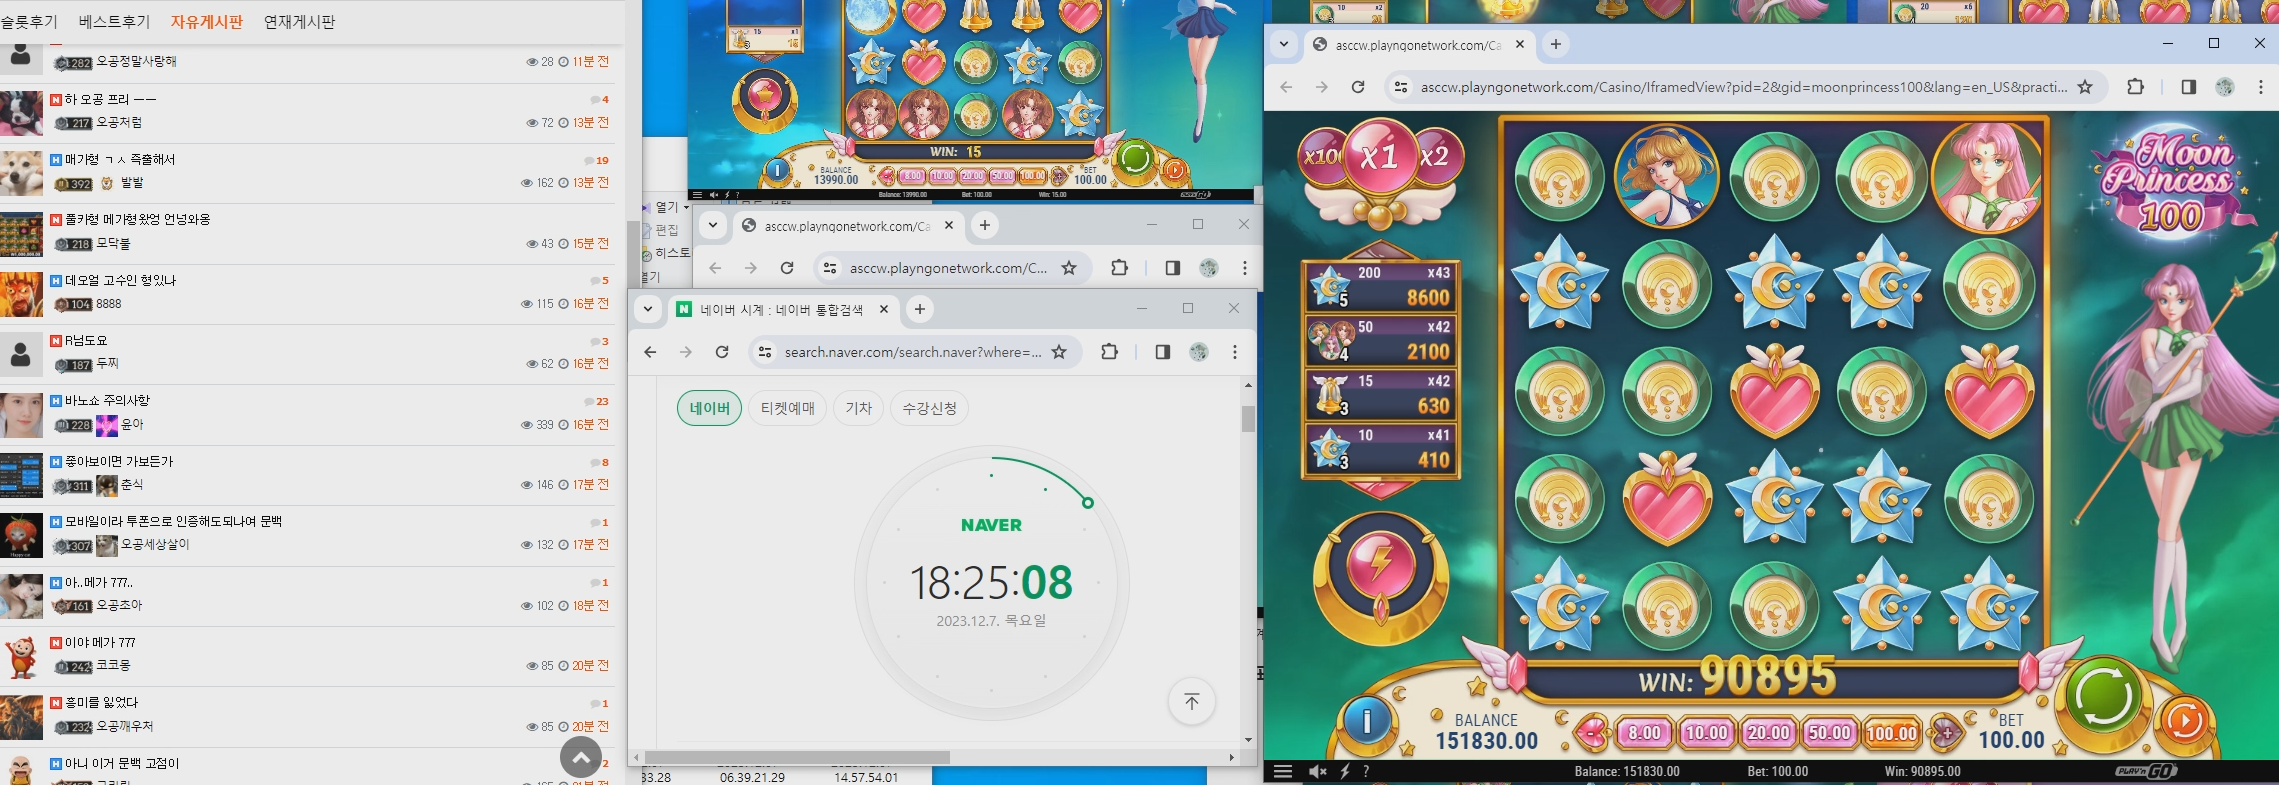Select the 50.00 bet chip

(1830, 733)
